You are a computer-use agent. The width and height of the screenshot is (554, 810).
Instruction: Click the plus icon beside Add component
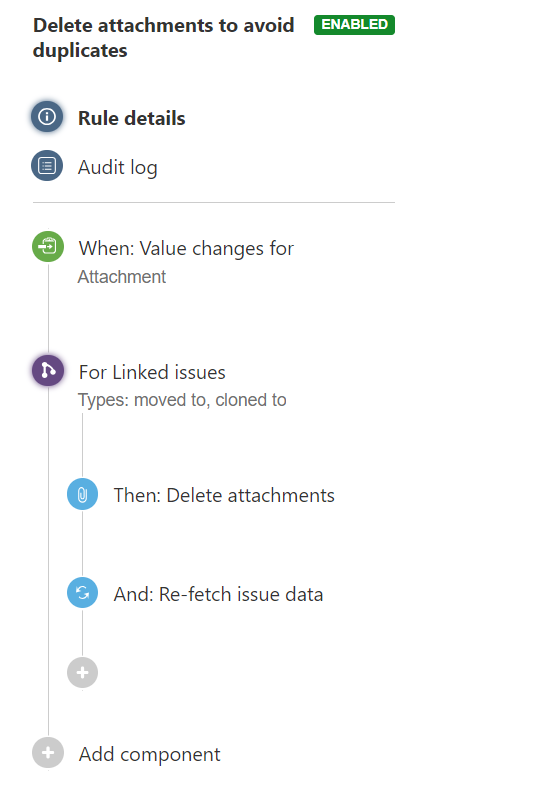click(x=48, y=753)
